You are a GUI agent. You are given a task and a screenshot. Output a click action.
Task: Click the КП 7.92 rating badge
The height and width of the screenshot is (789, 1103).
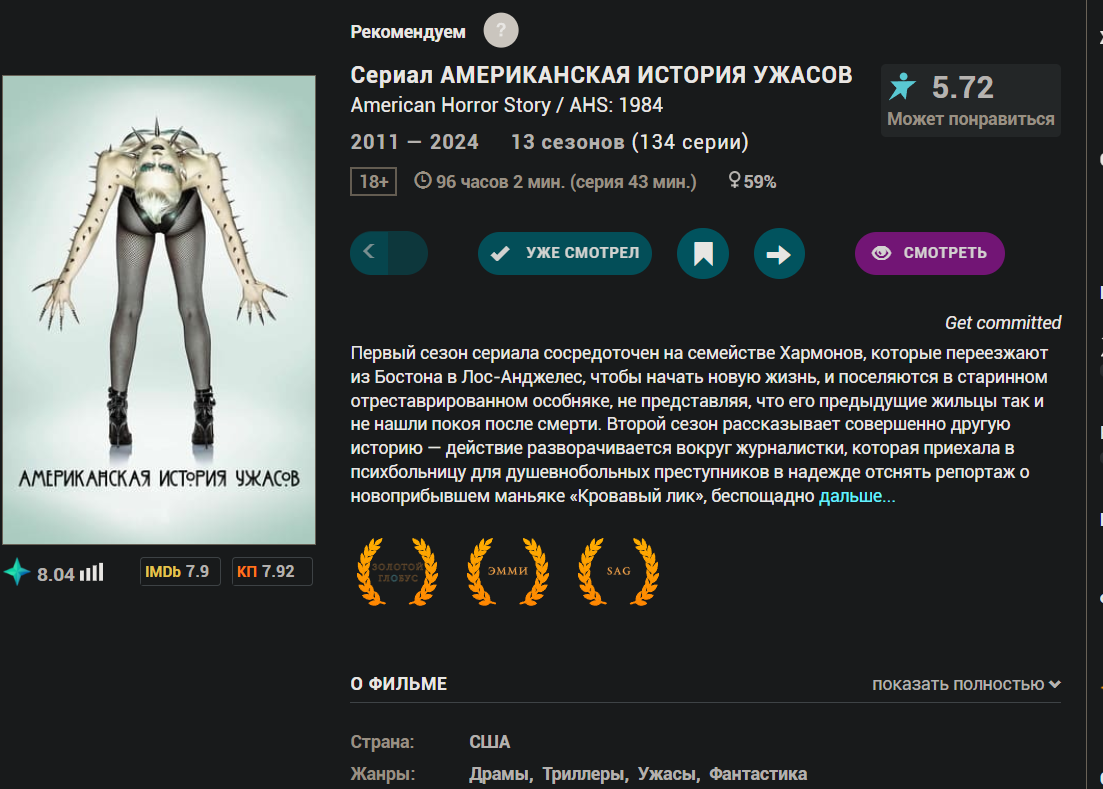(x=272, y=572)
